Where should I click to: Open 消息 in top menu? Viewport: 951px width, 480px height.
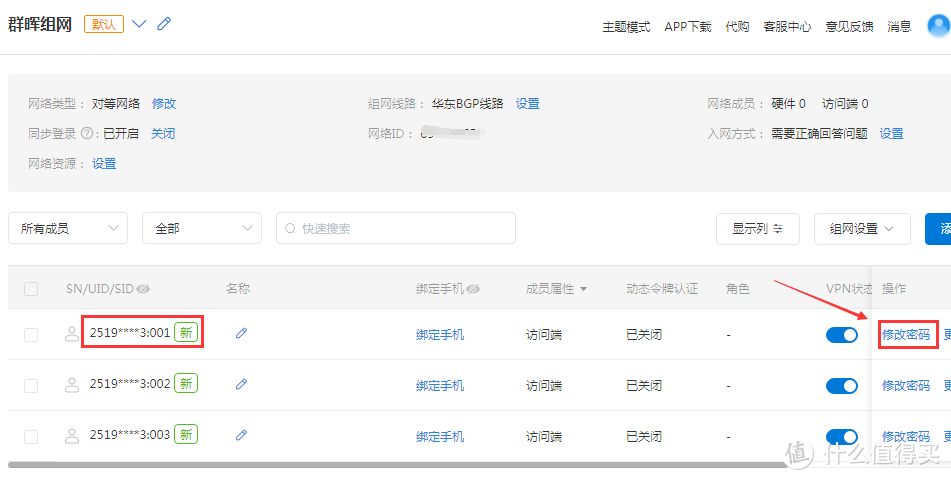tap(899, 27)
